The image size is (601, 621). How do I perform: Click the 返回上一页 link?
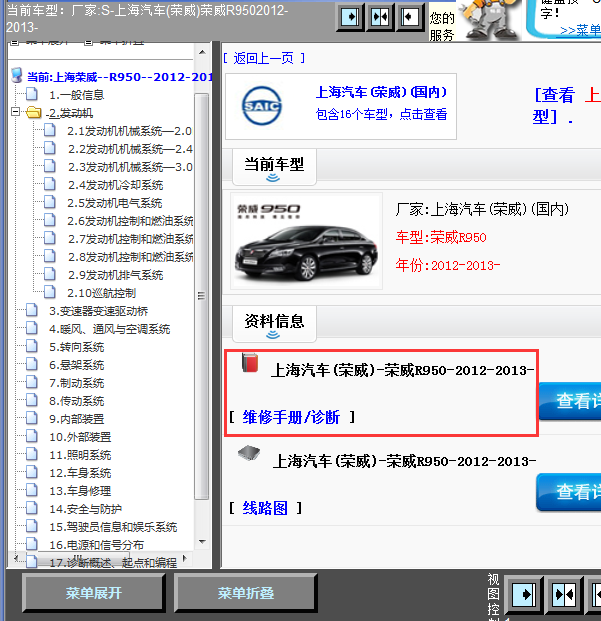[x=263, y=58]
